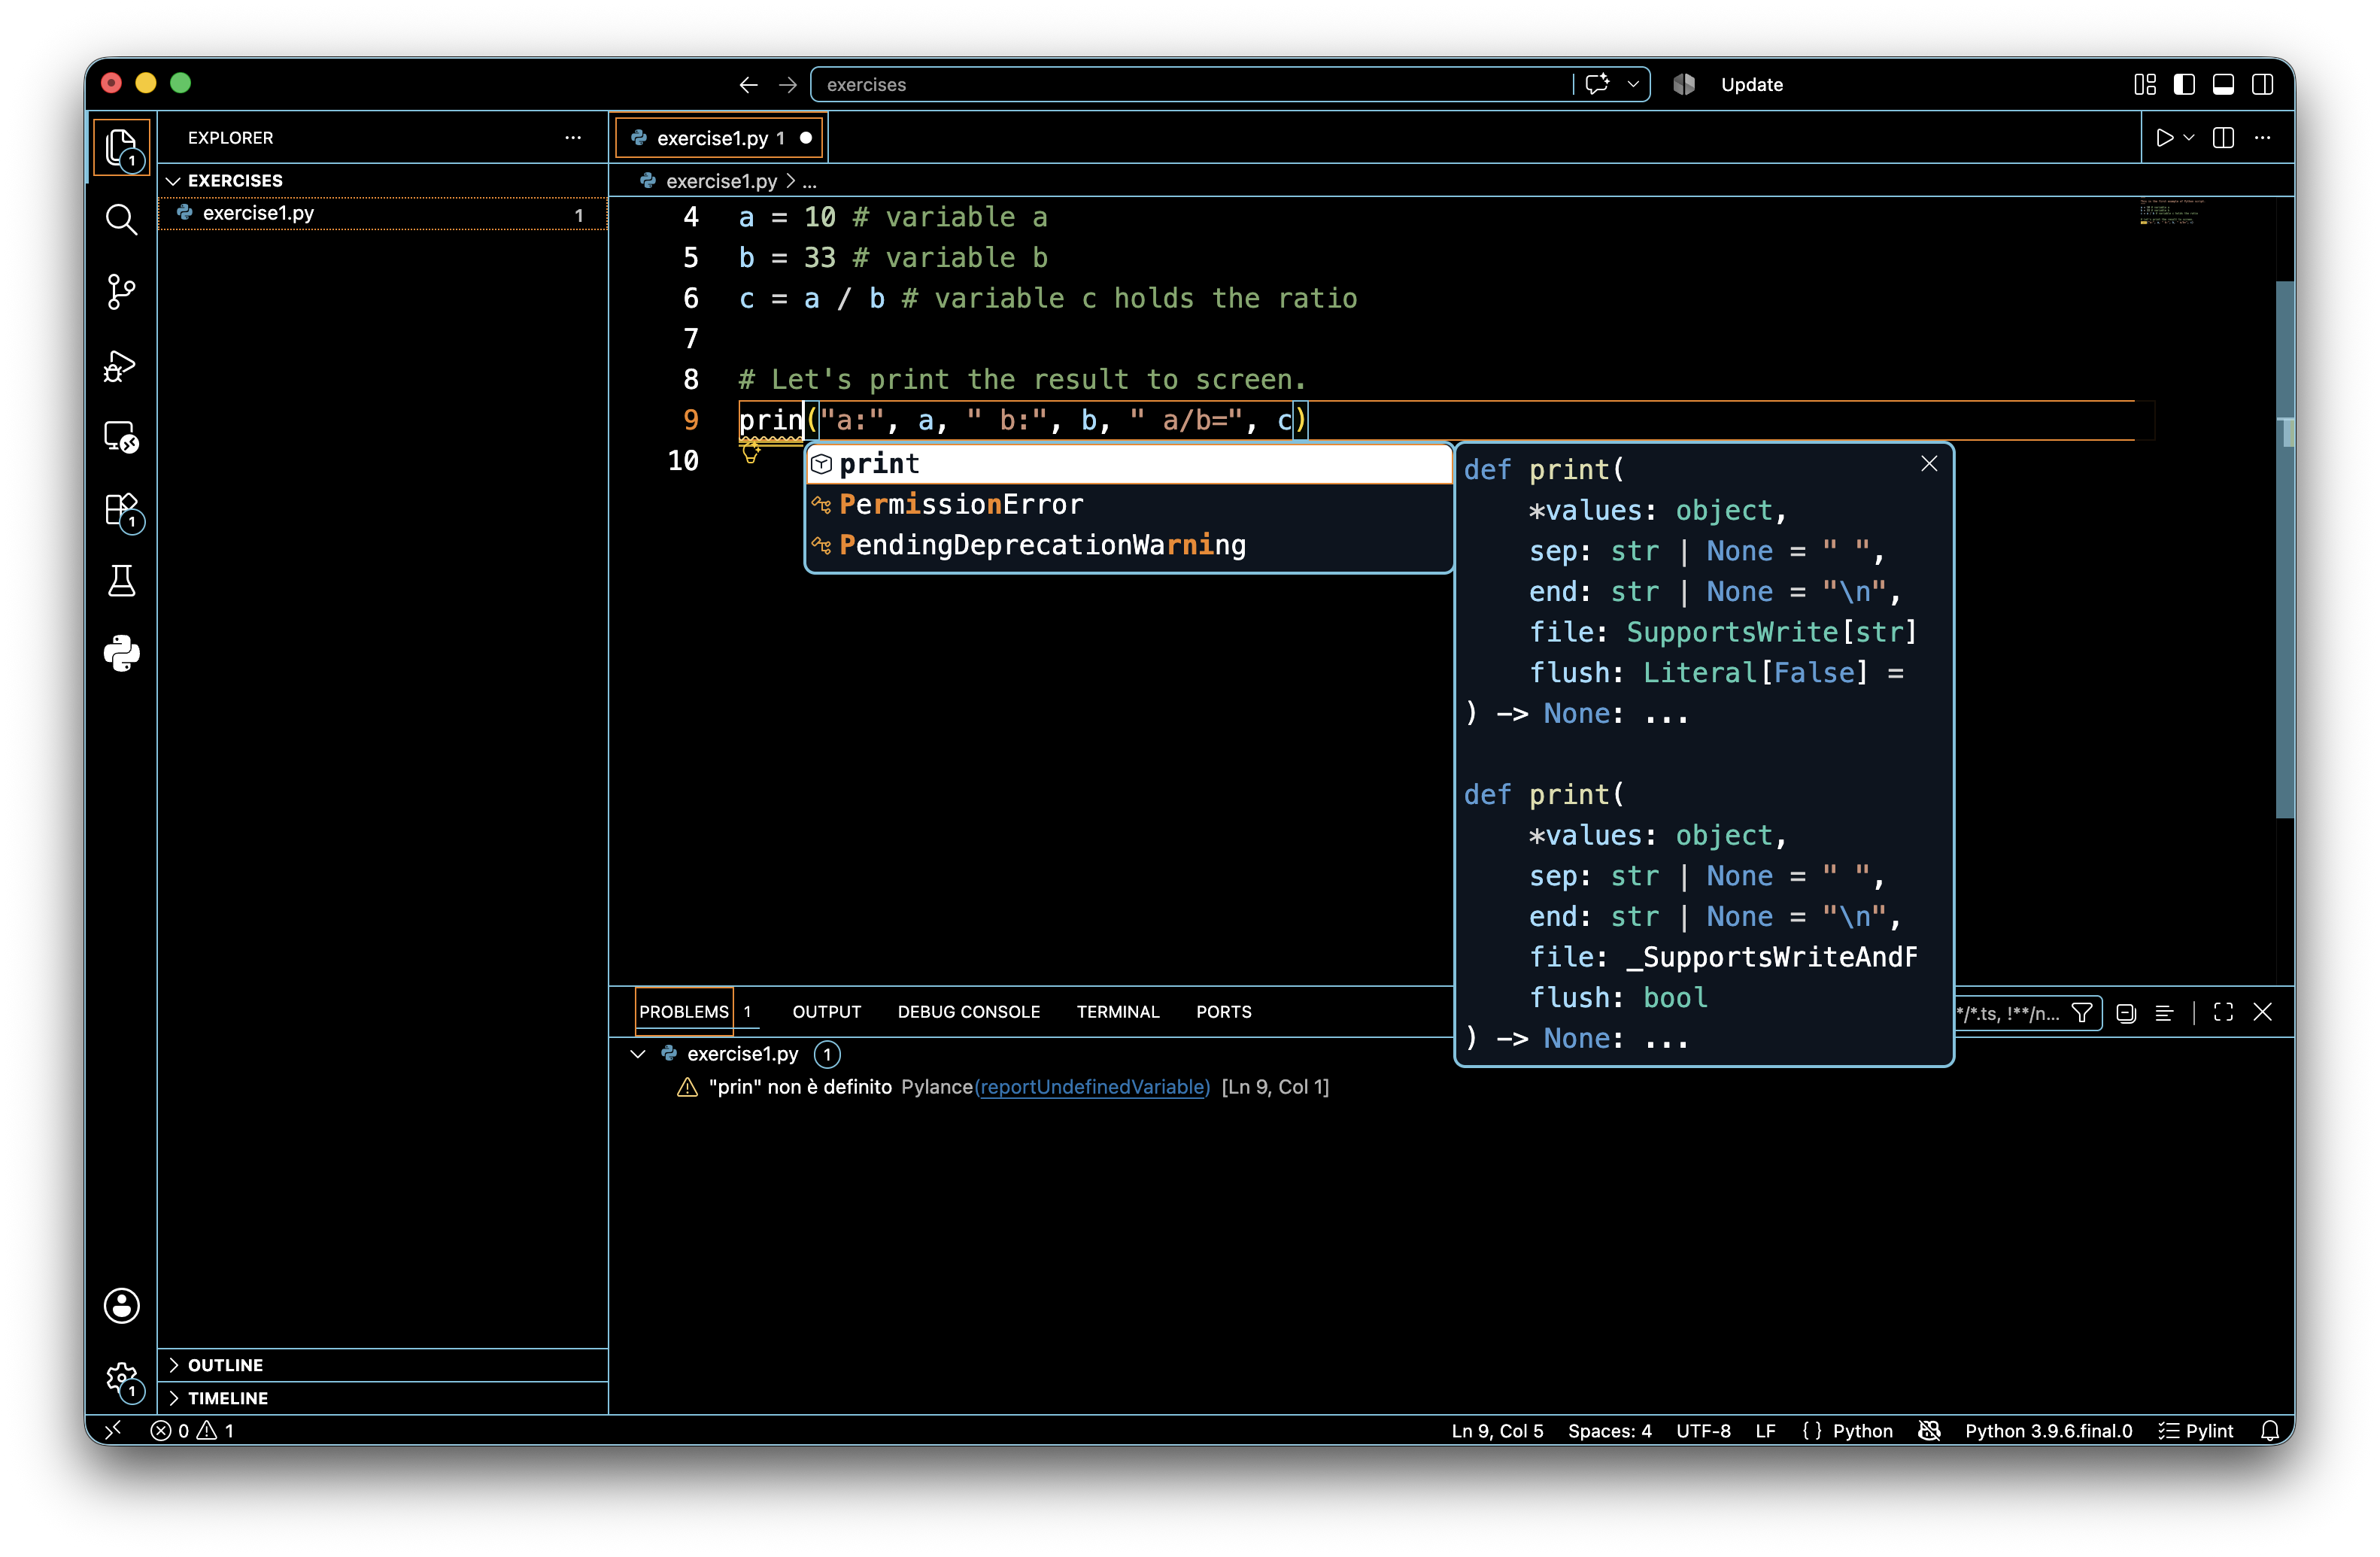
Task: Toggle the bottom panel visibility
Action: (2223, 85)
